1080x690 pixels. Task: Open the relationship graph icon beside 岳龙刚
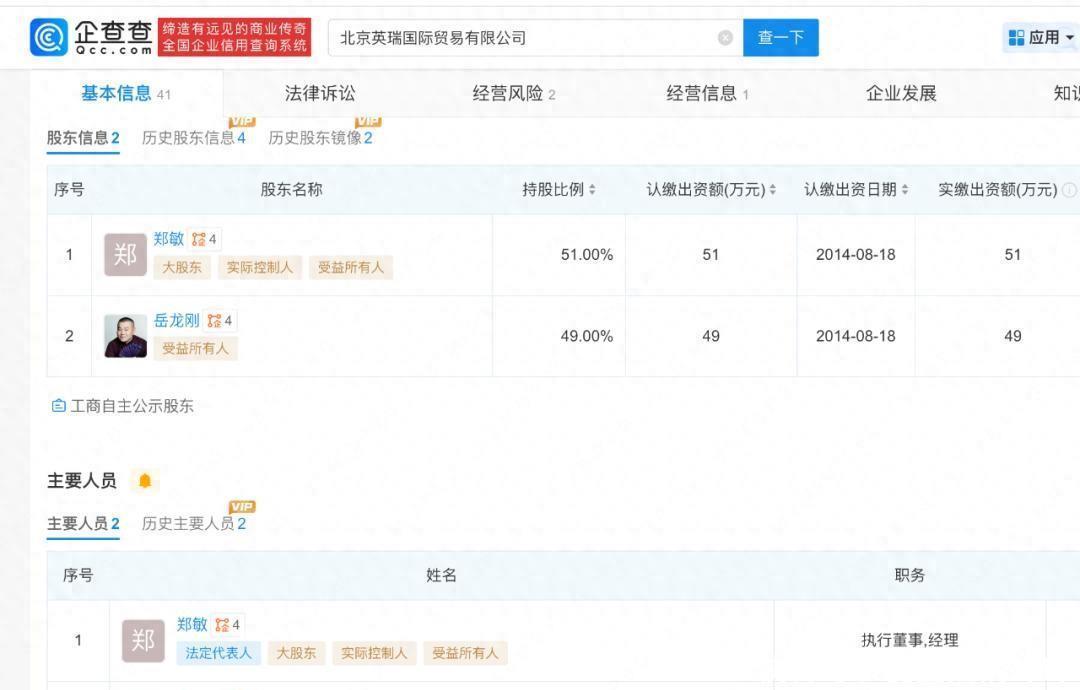pyautogui.click(x=216, y=320)
